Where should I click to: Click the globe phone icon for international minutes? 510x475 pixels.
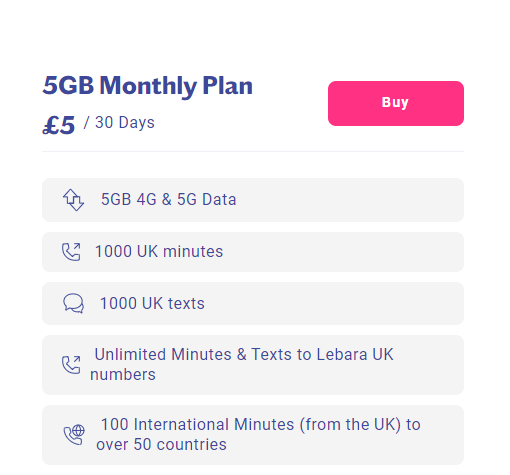click(74, 435)
